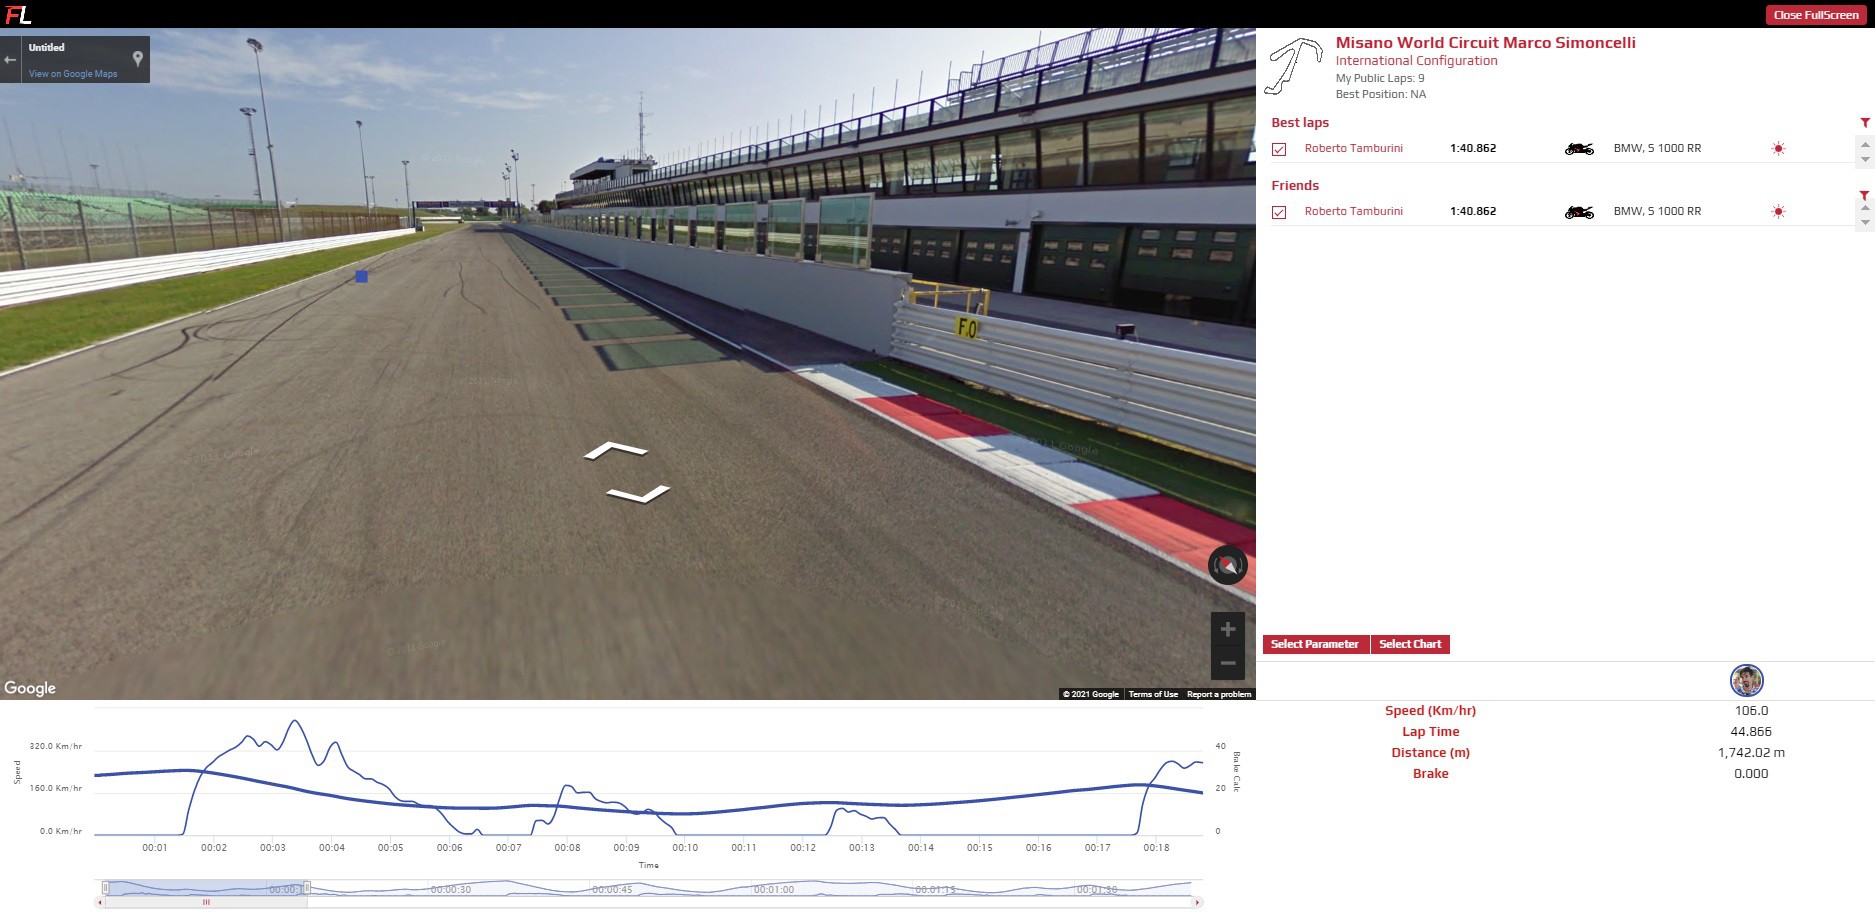This screenshot has height=917, width=1875.
Task: Uncheck the Best laps Roberto Tamburini checkbox
Action: (x=1279, y=149)
